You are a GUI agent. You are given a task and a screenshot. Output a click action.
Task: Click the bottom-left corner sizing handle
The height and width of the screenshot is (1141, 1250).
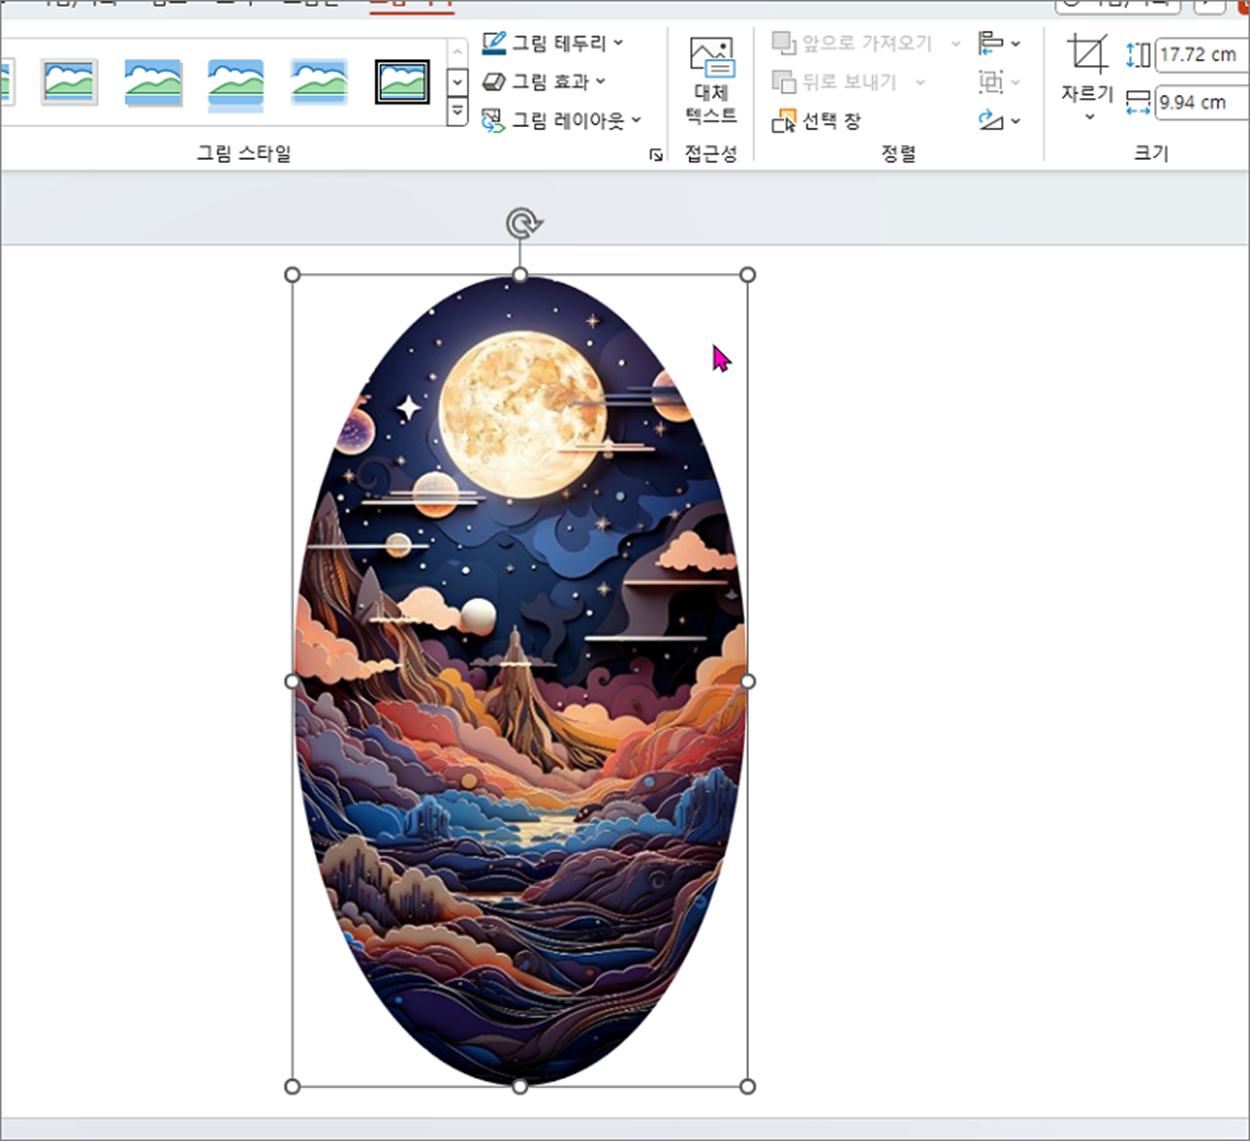pyautogui.click(x=292, y=1086)
